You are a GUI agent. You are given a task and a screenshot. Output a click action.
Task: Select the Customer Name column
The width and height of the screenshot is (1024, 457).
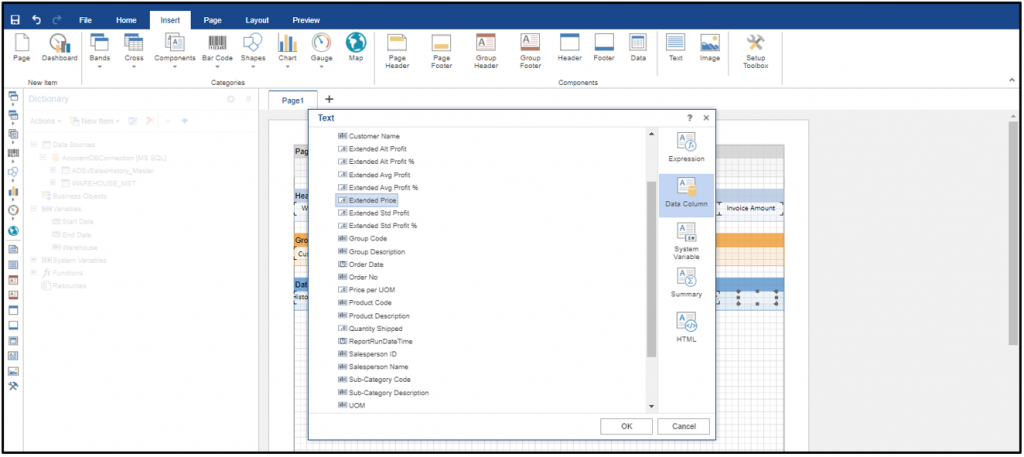pos(369,136)
